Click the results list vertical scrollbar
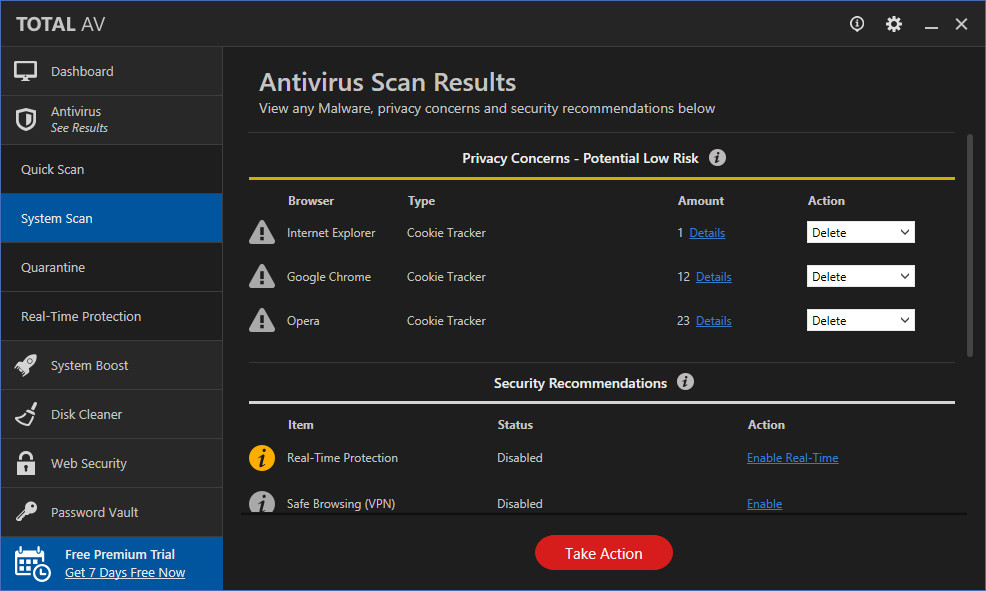Screen dimensions: 986x591 pos(969,245)
